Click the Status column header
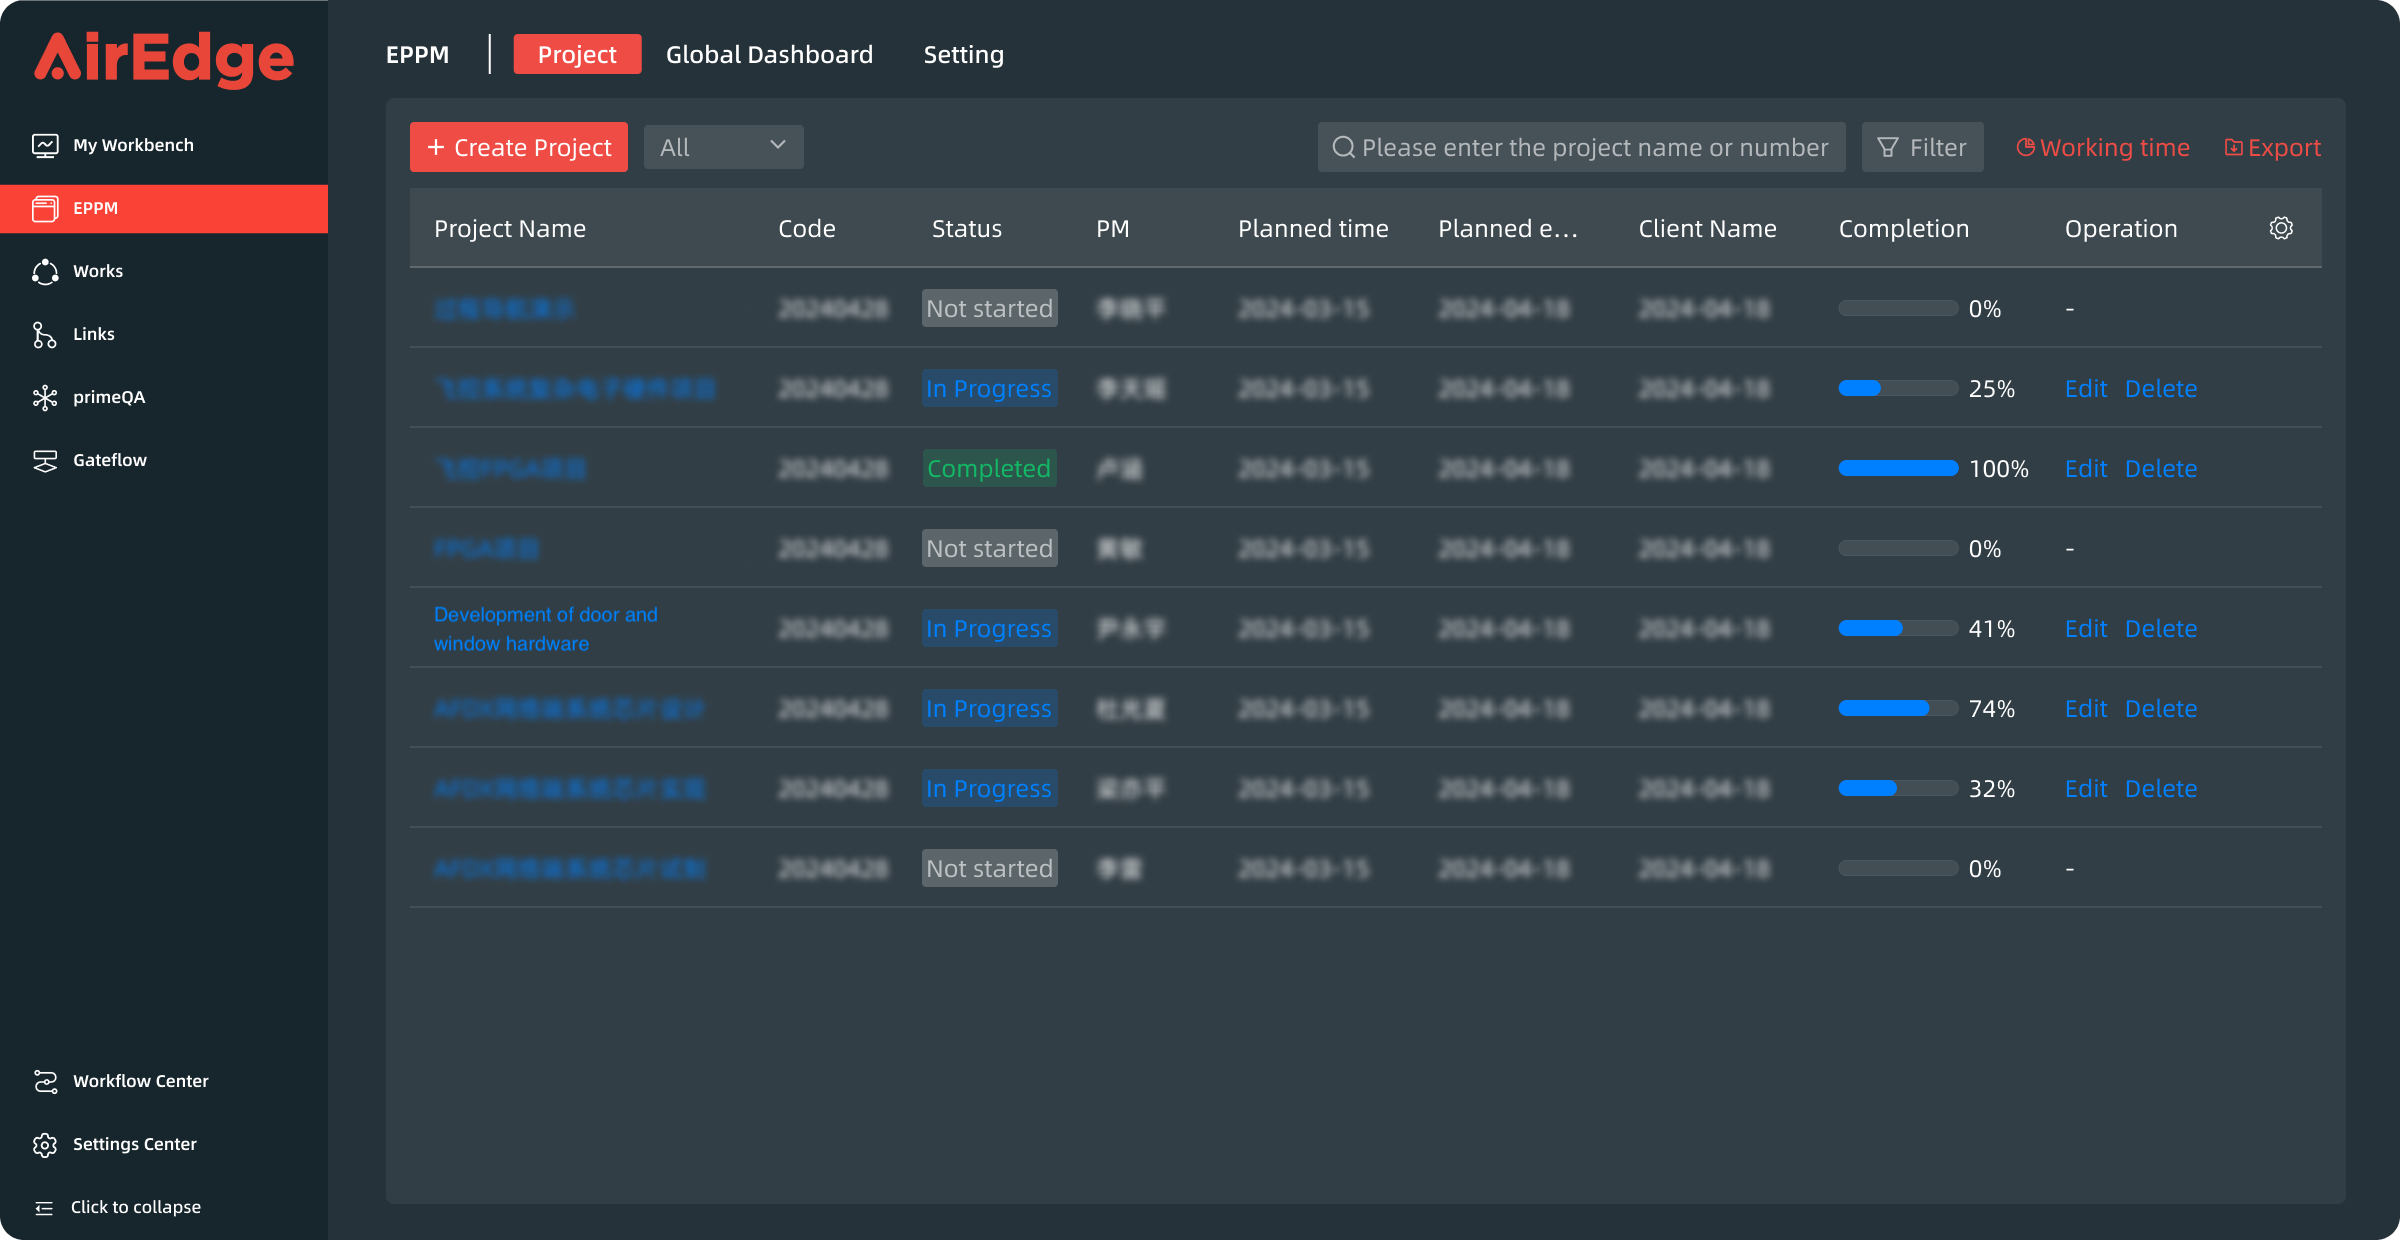Image resolution: width=2400 pixels, height=1240 pixels. pos(967,228)
